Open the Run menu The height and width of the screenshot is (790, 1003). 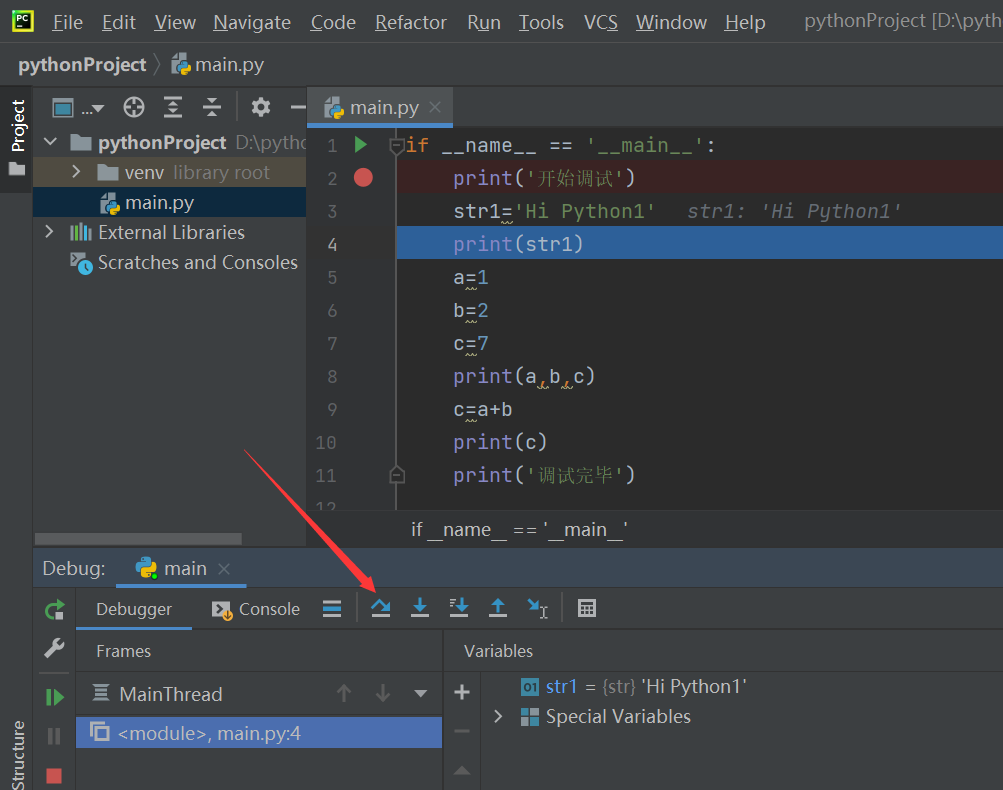click(484, 22)
